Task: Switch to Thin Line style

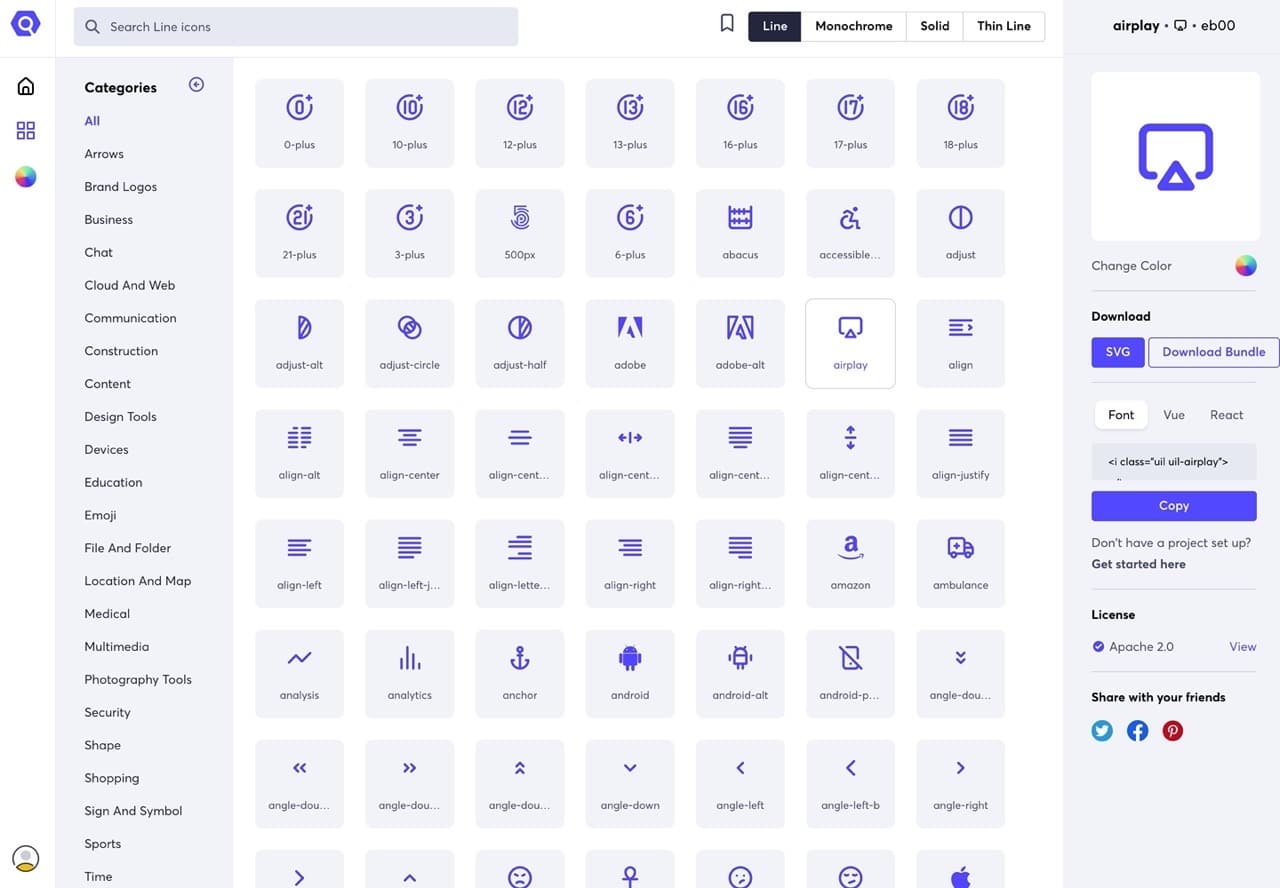Action: pos(1004,26)
